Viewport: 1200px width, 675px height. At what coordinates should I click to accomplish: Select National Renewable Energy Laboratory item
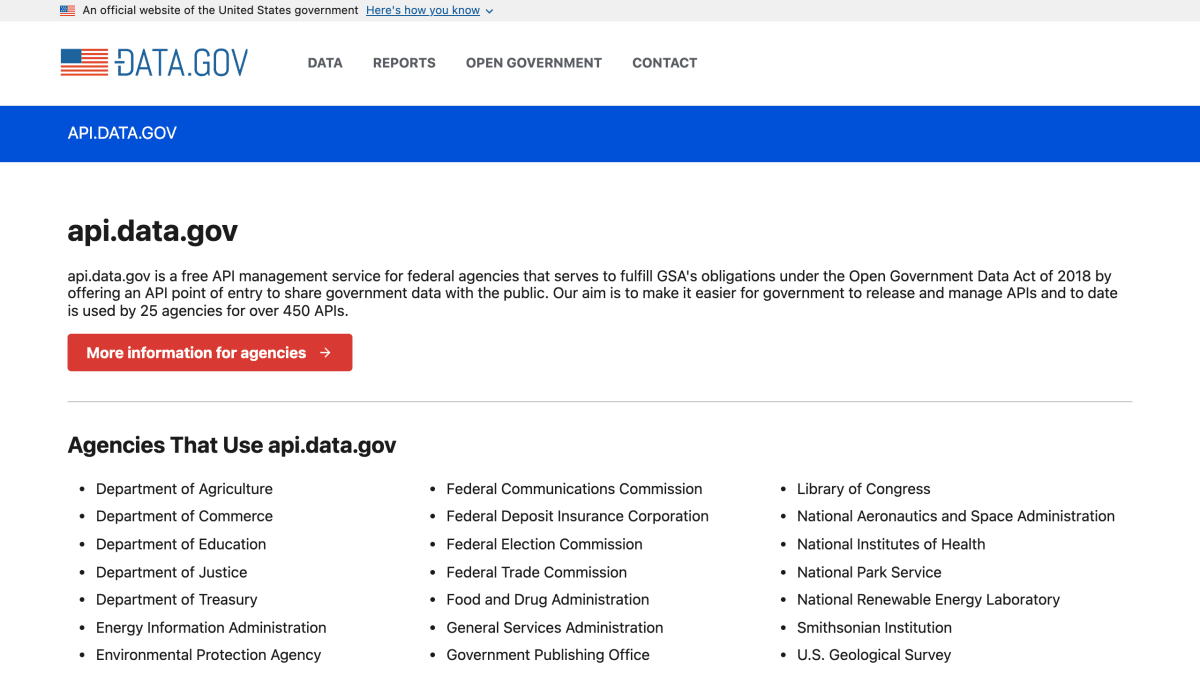(928, 599)
